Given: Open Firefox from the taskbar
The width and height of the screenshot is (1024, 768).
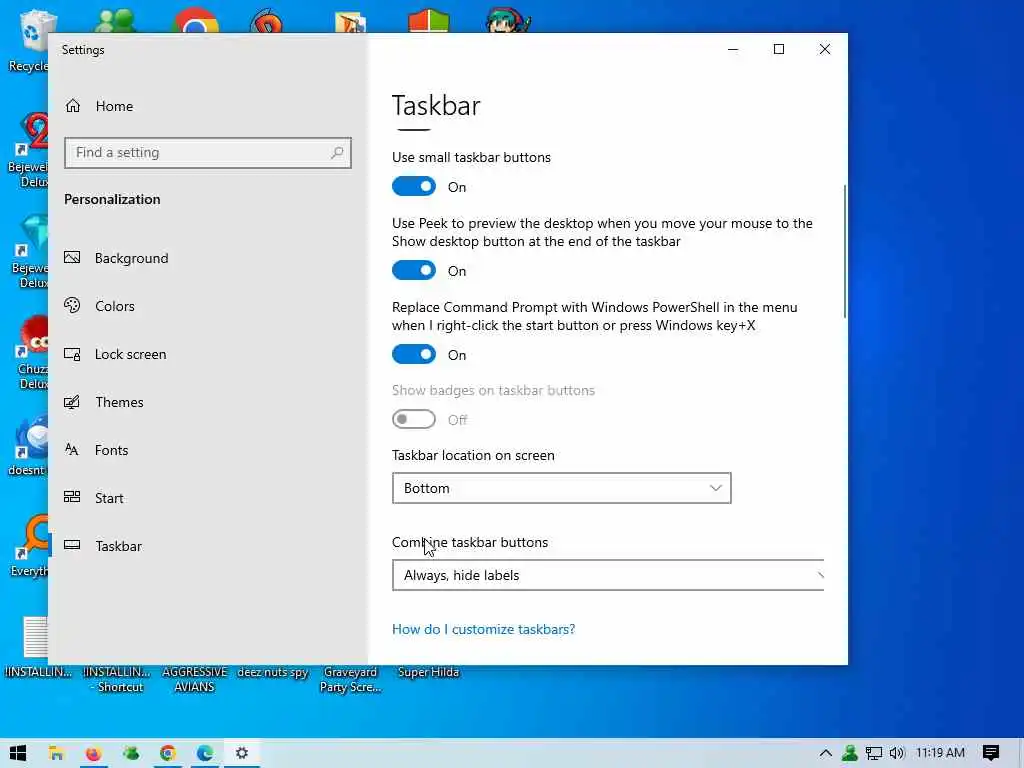Looking at the screenshot, I should 93,754.
